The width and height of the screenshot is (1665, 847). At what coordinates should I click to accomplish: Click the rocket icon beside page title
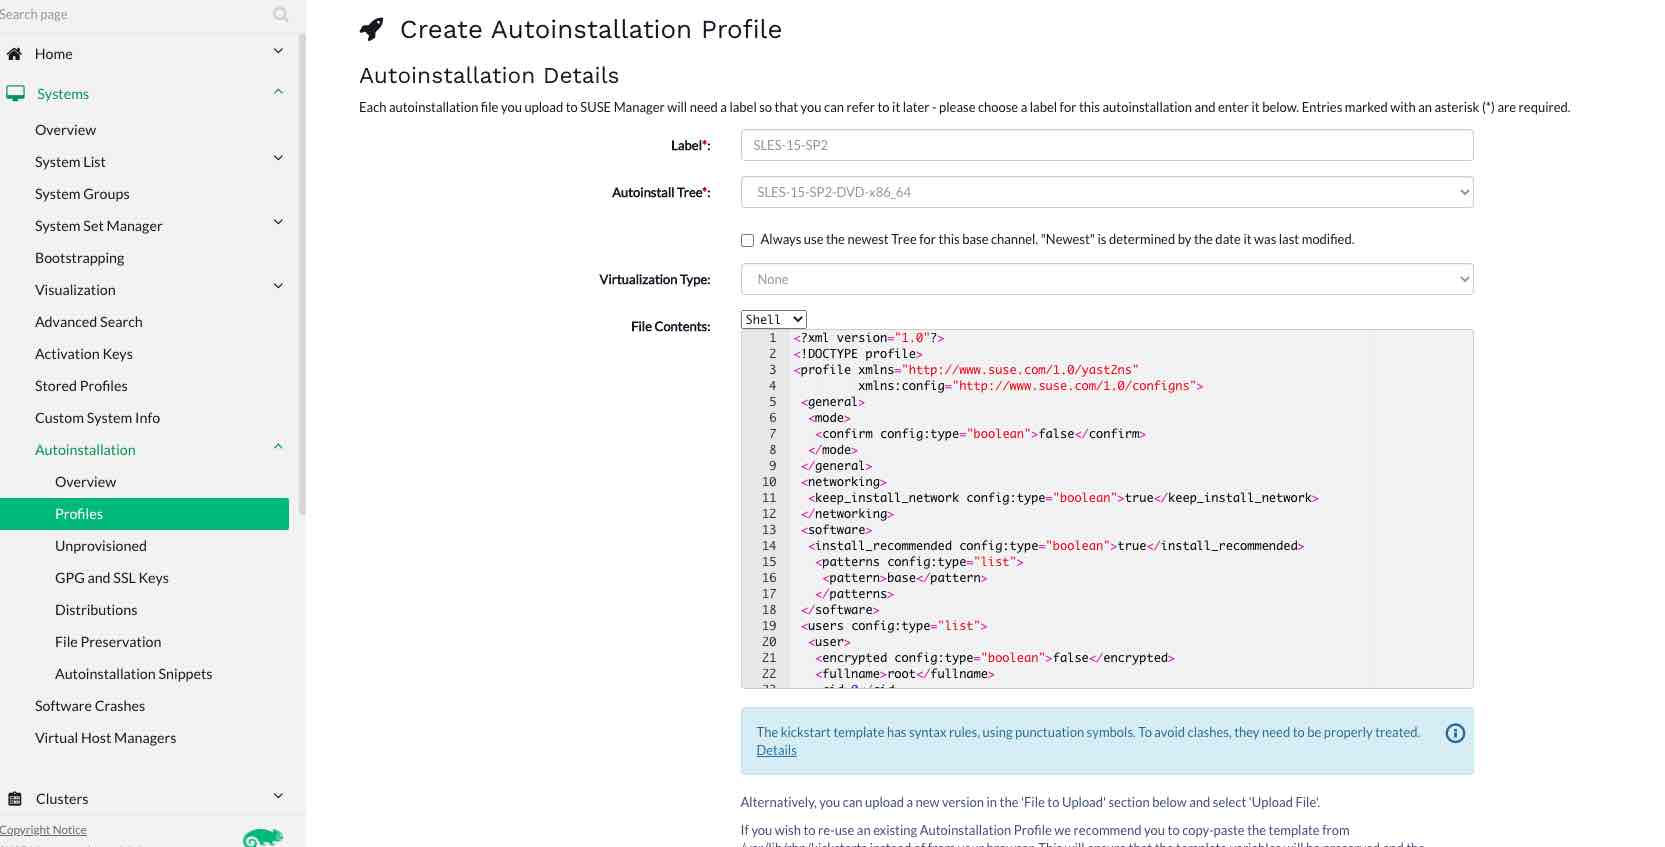[371, 30]
